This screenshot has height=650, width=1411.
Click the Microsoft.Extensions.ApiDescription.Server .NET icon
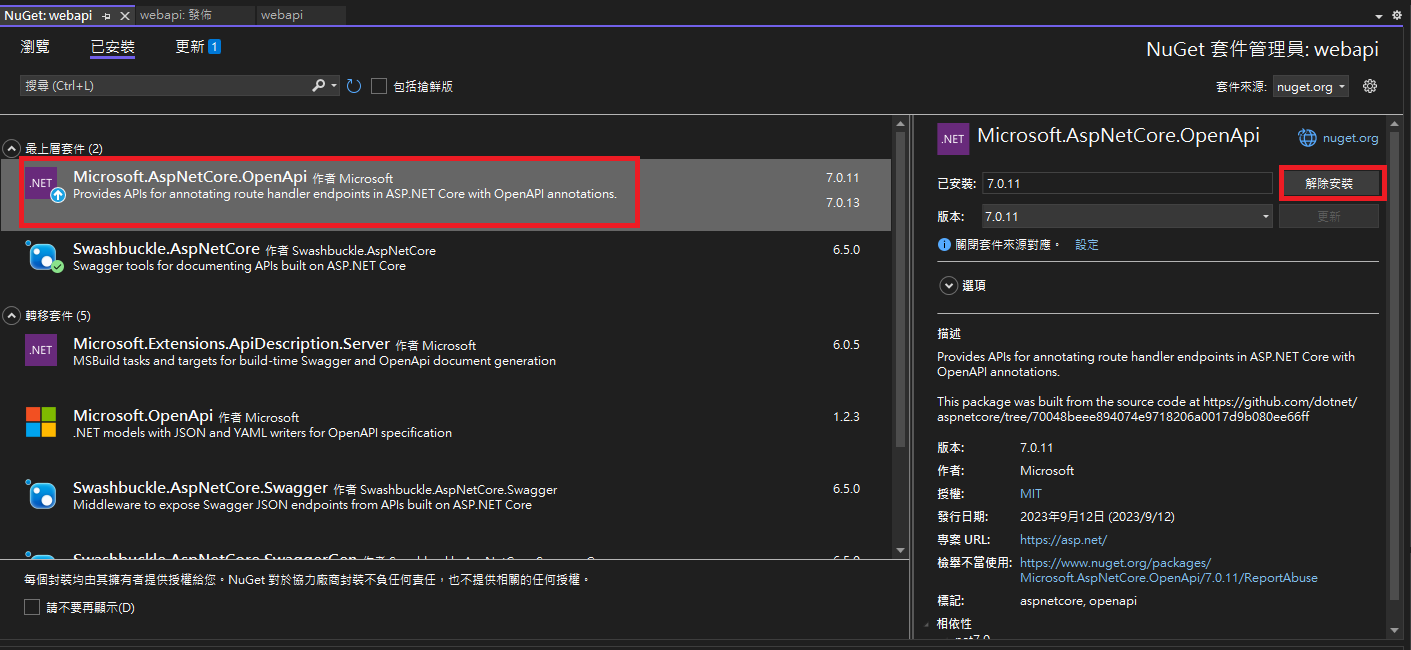coord(41,350)
